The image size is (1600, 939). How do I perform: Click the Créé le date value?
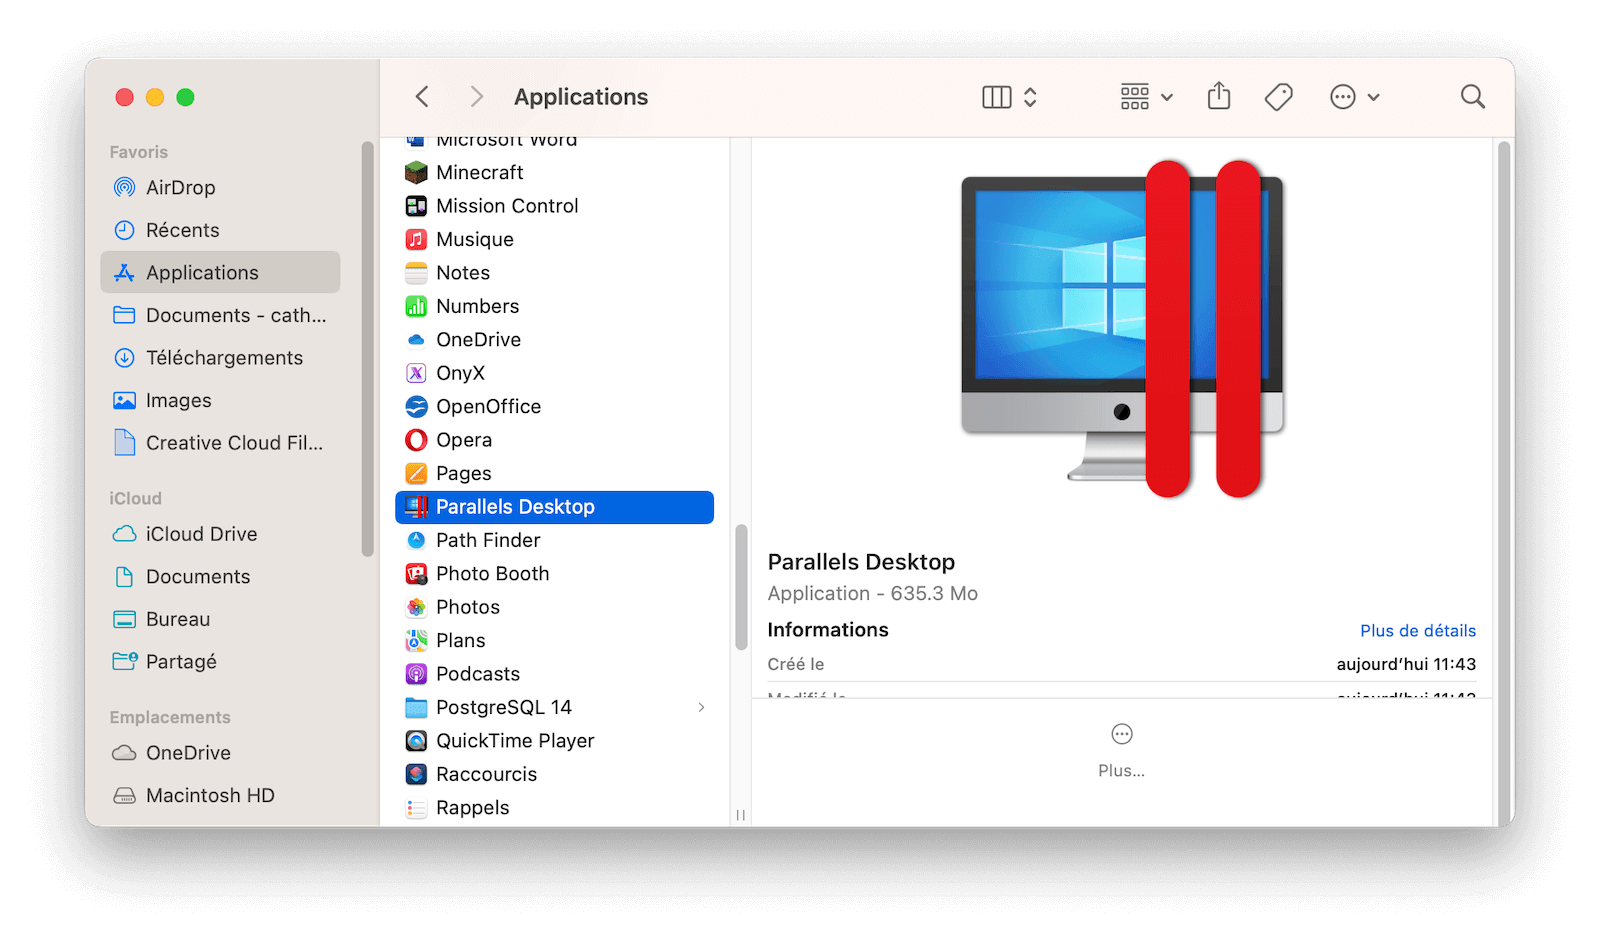[1406, 665]
